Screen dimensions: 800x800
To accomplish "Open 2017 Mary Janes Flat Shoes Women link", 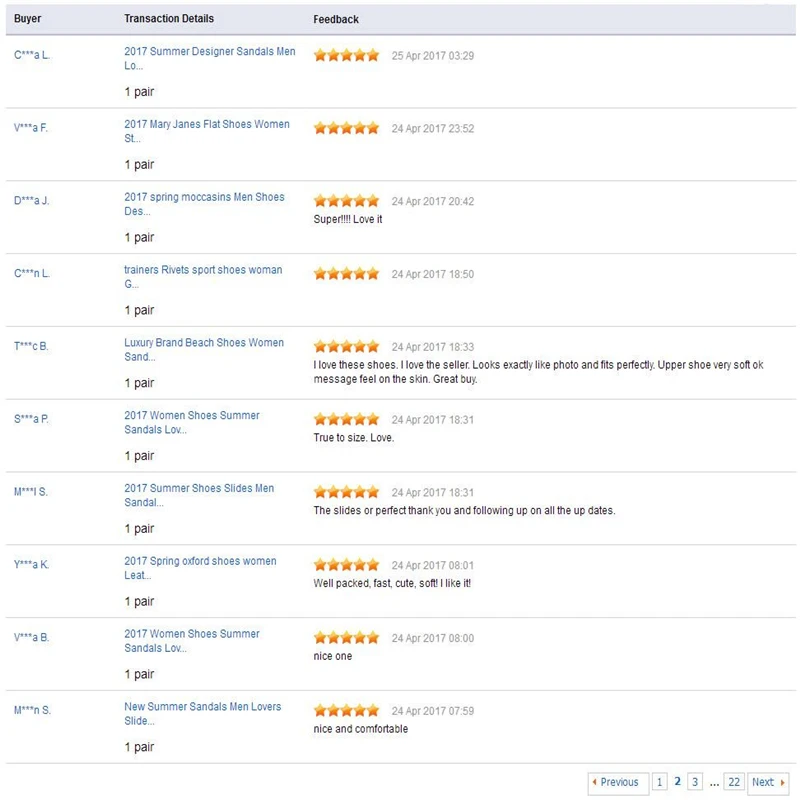I will [x=207, y=131].
